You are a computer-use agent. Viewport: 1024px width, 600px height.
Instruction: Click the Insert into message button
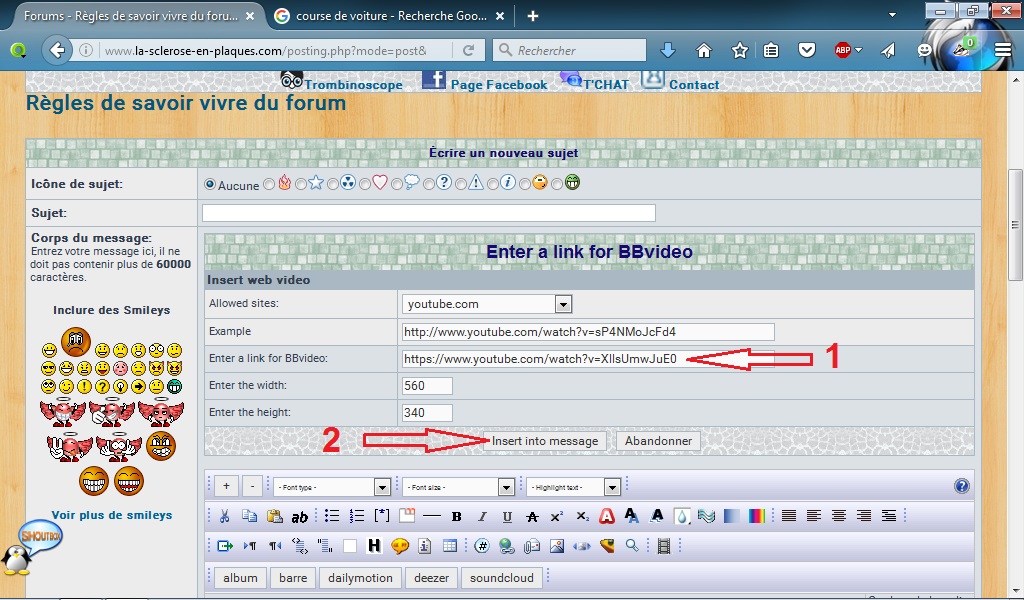(545, 441)
